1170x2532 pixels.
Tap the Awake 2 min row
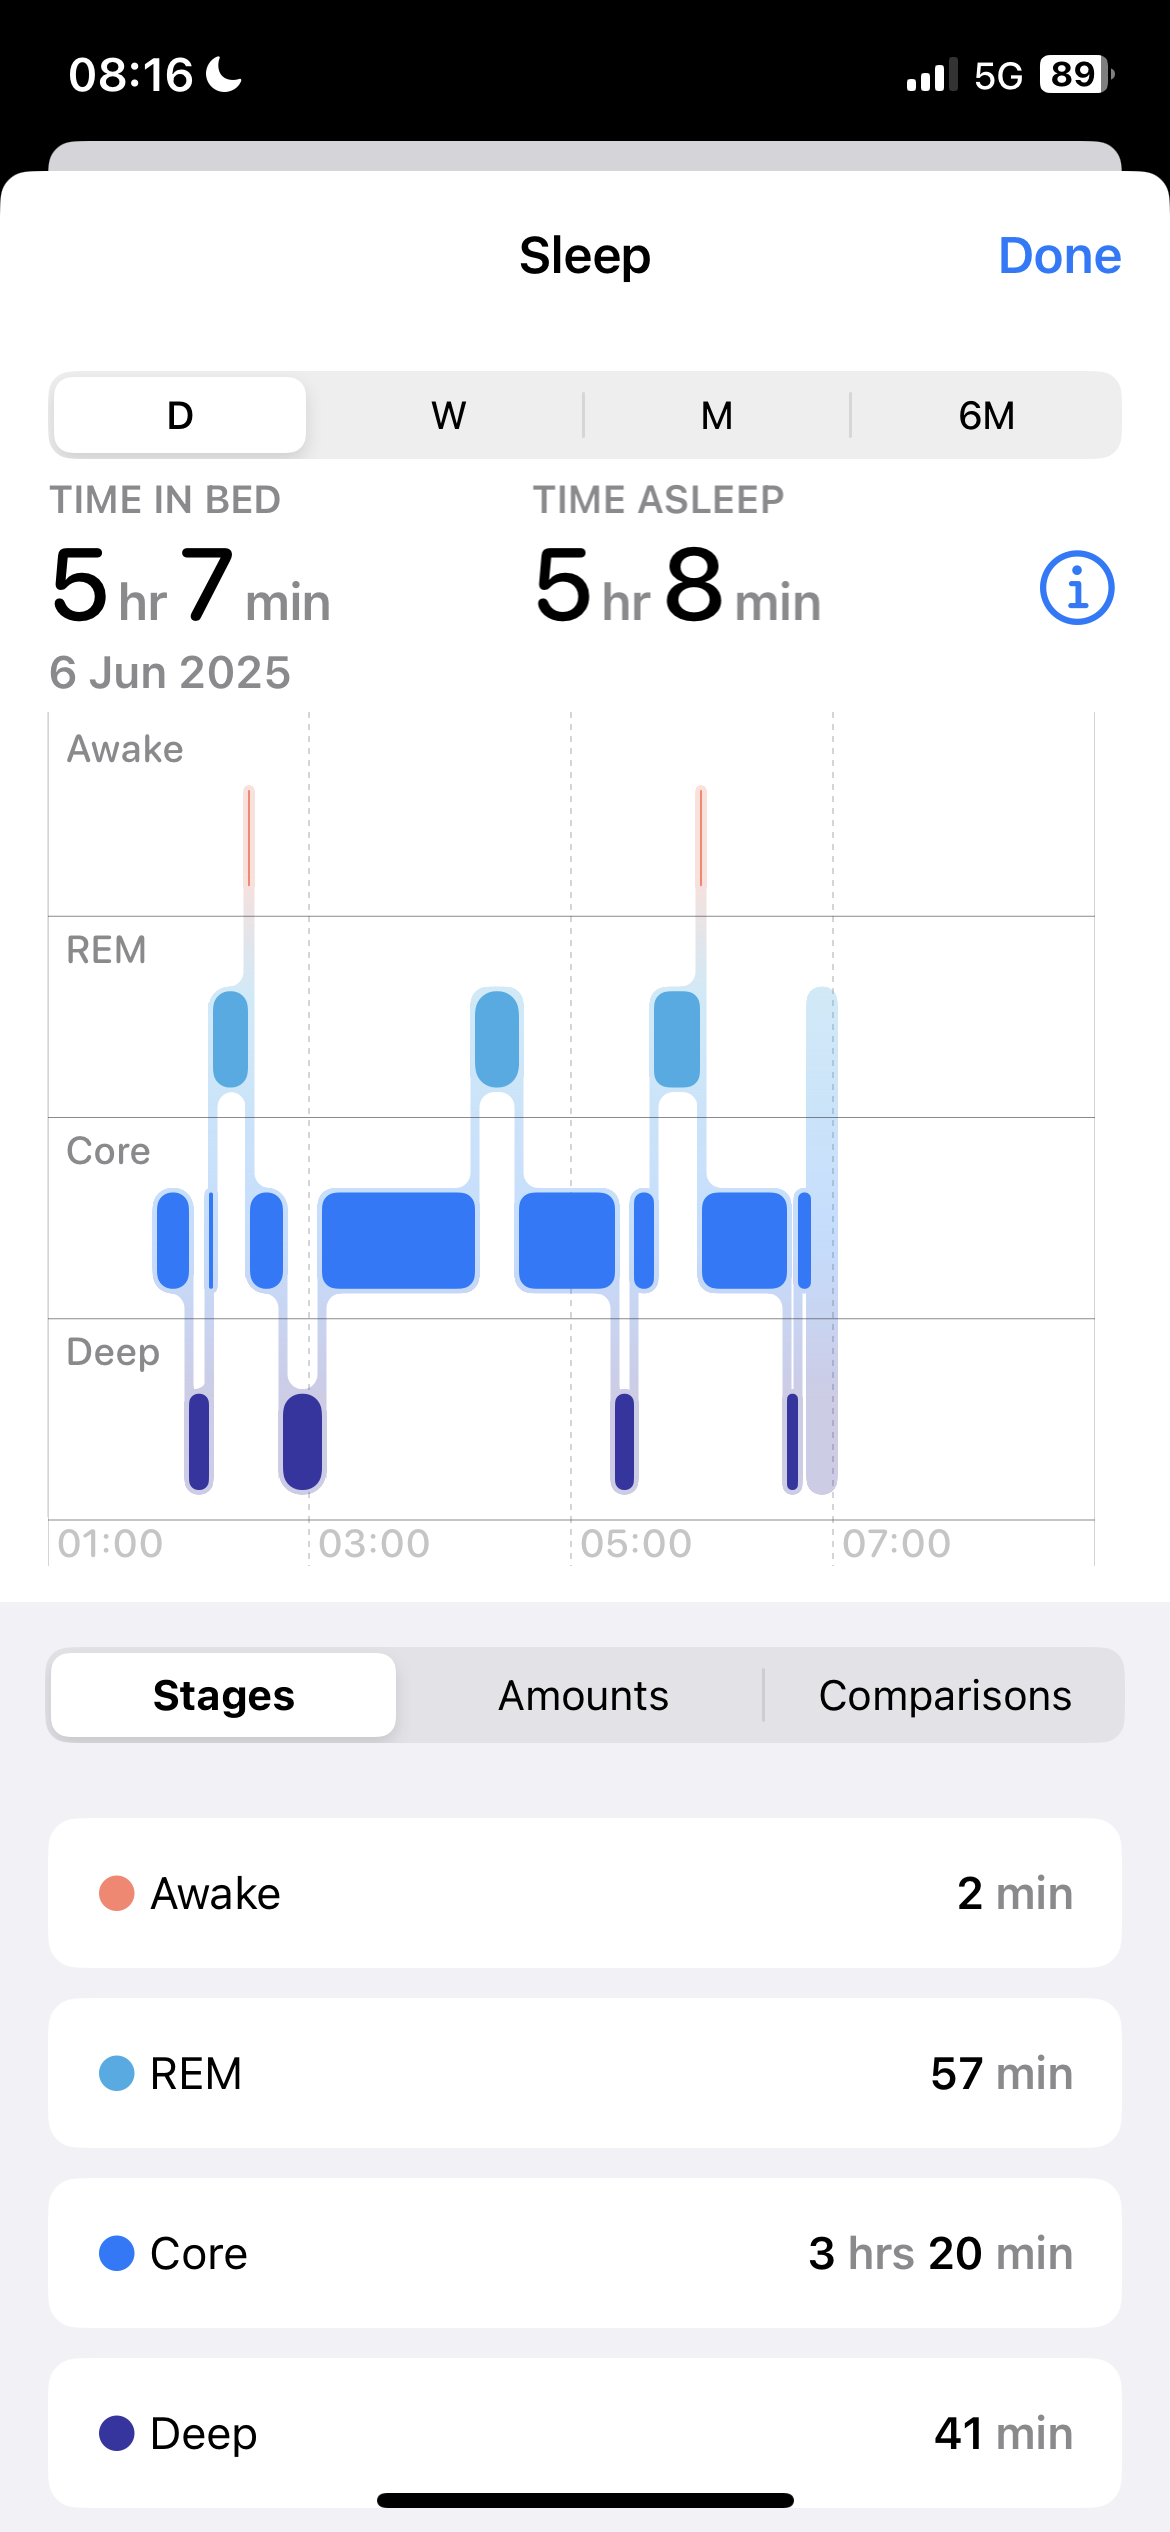(x=584, y=1893)
